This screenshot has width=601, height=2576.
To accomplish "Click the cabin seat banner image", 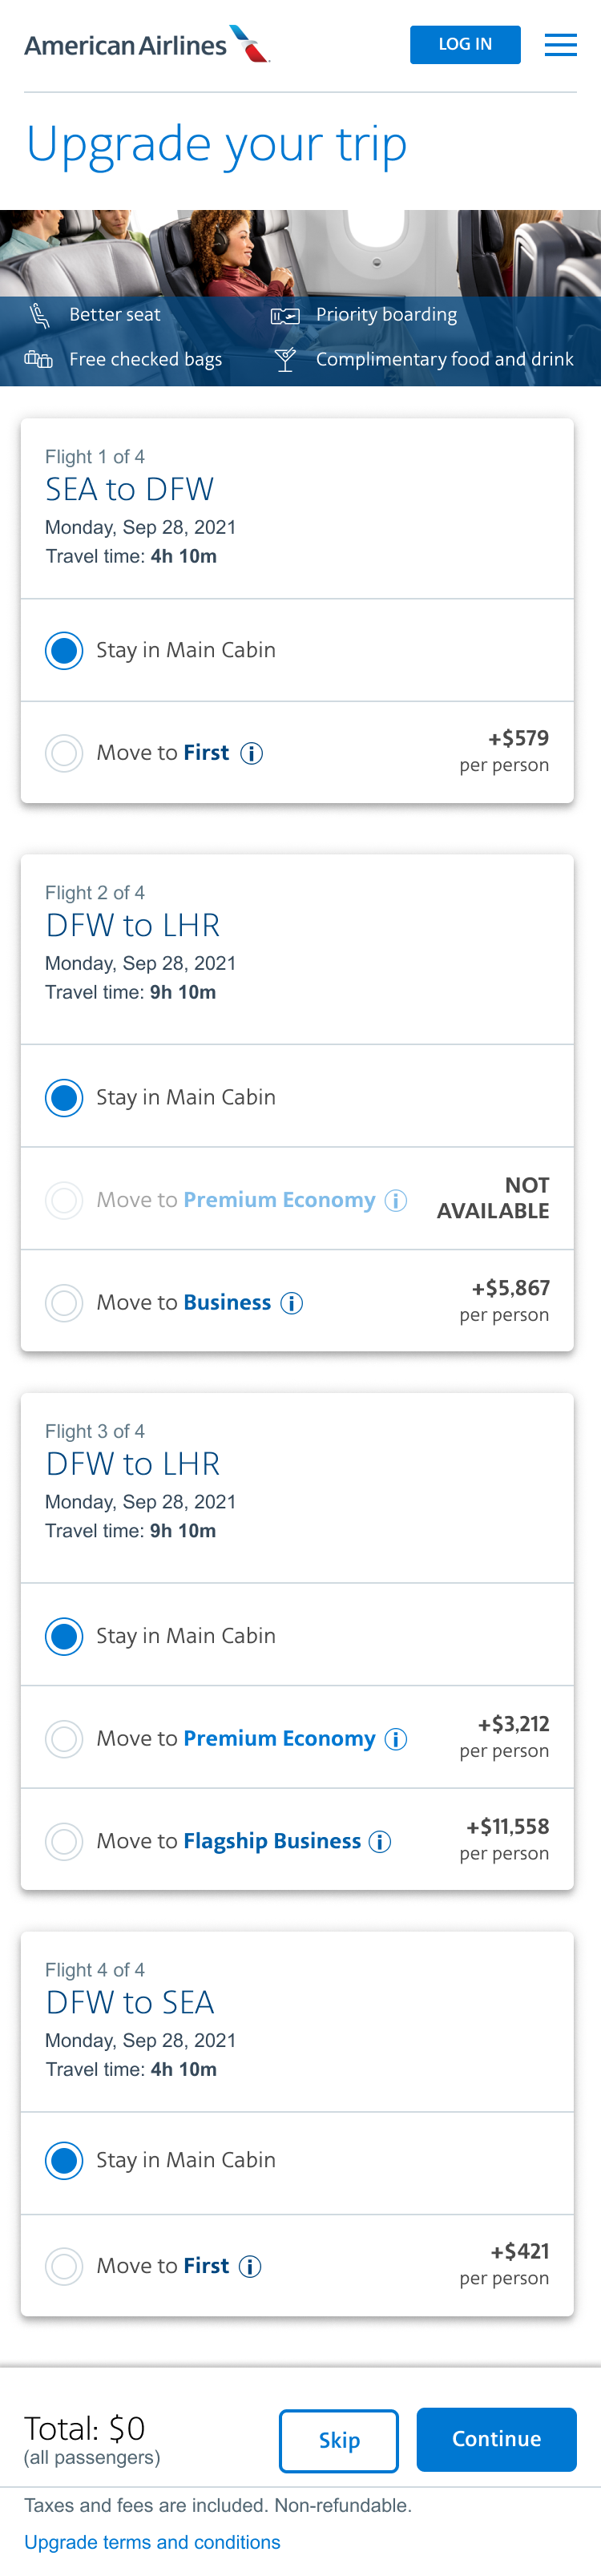I will point(300,253).
